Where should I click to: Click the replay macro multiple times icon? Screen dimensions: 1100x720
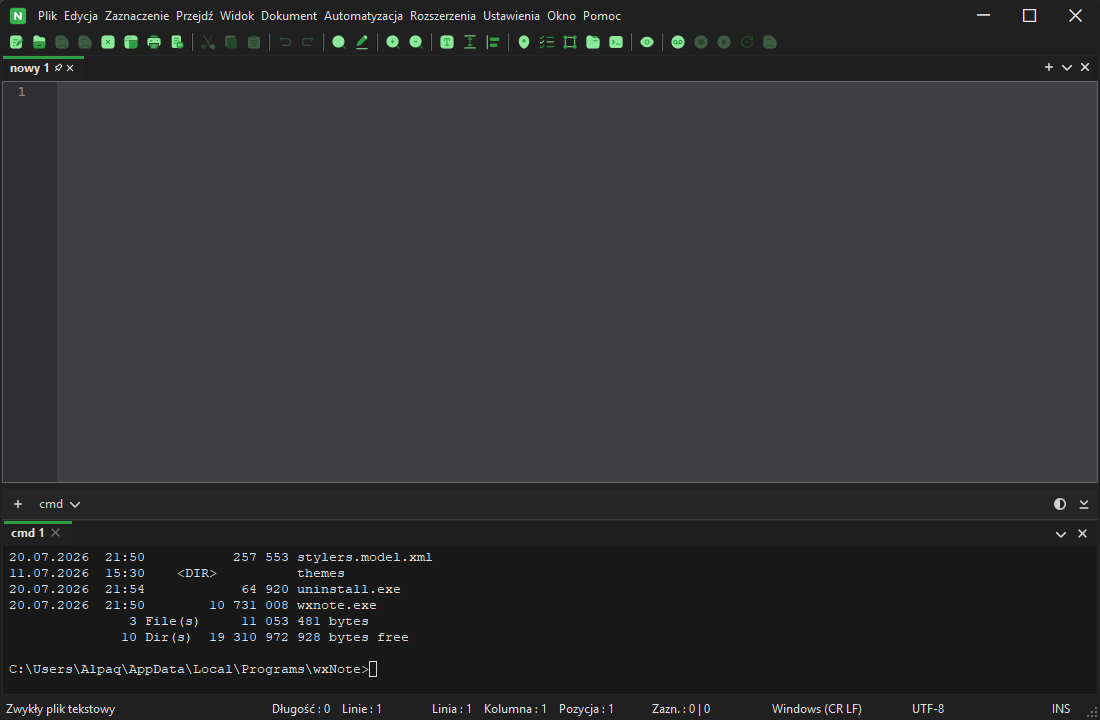(747, 42)
